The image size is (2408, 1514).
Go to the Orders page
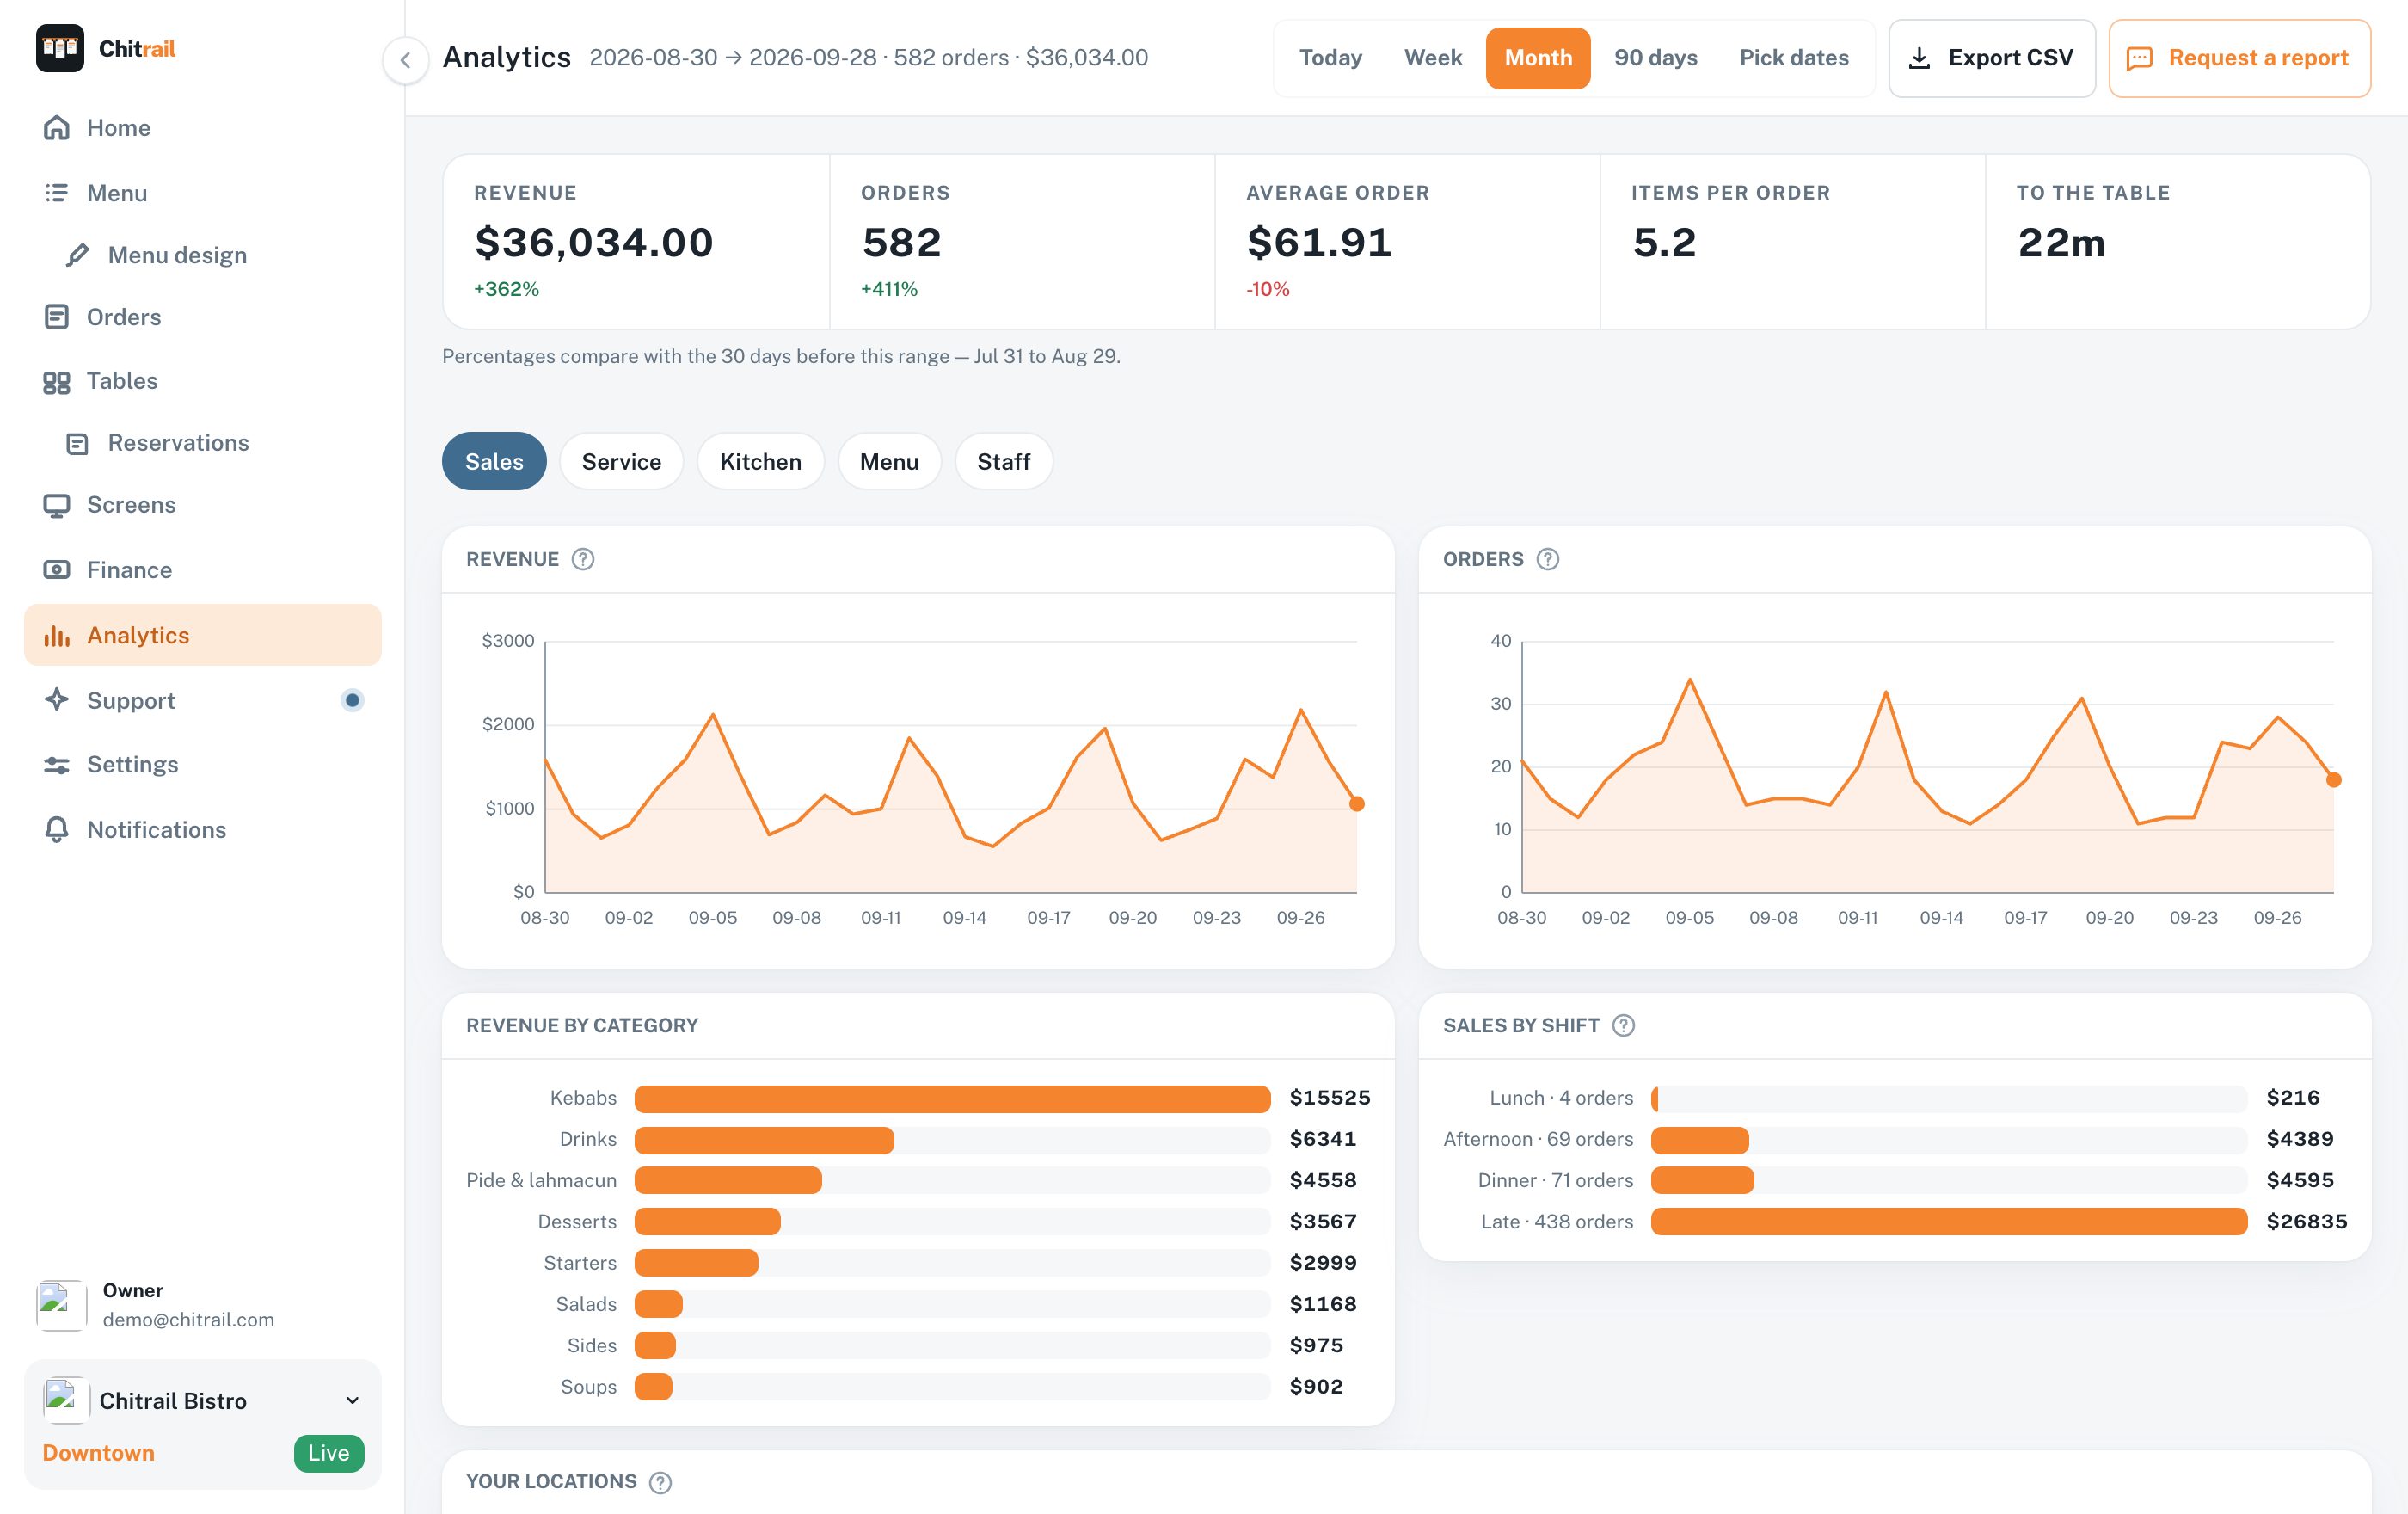click(x=203, y=317)
